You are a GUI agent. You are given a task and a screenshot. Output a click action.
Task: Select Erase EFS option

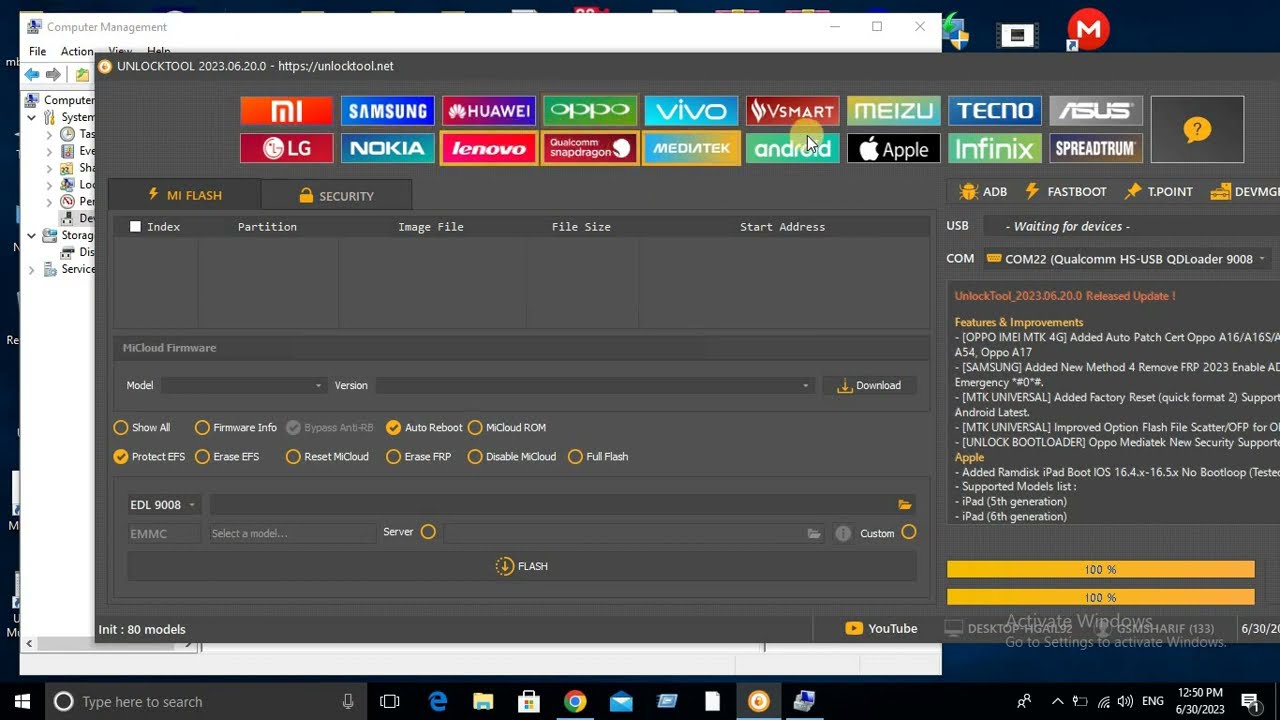(227, 457)
